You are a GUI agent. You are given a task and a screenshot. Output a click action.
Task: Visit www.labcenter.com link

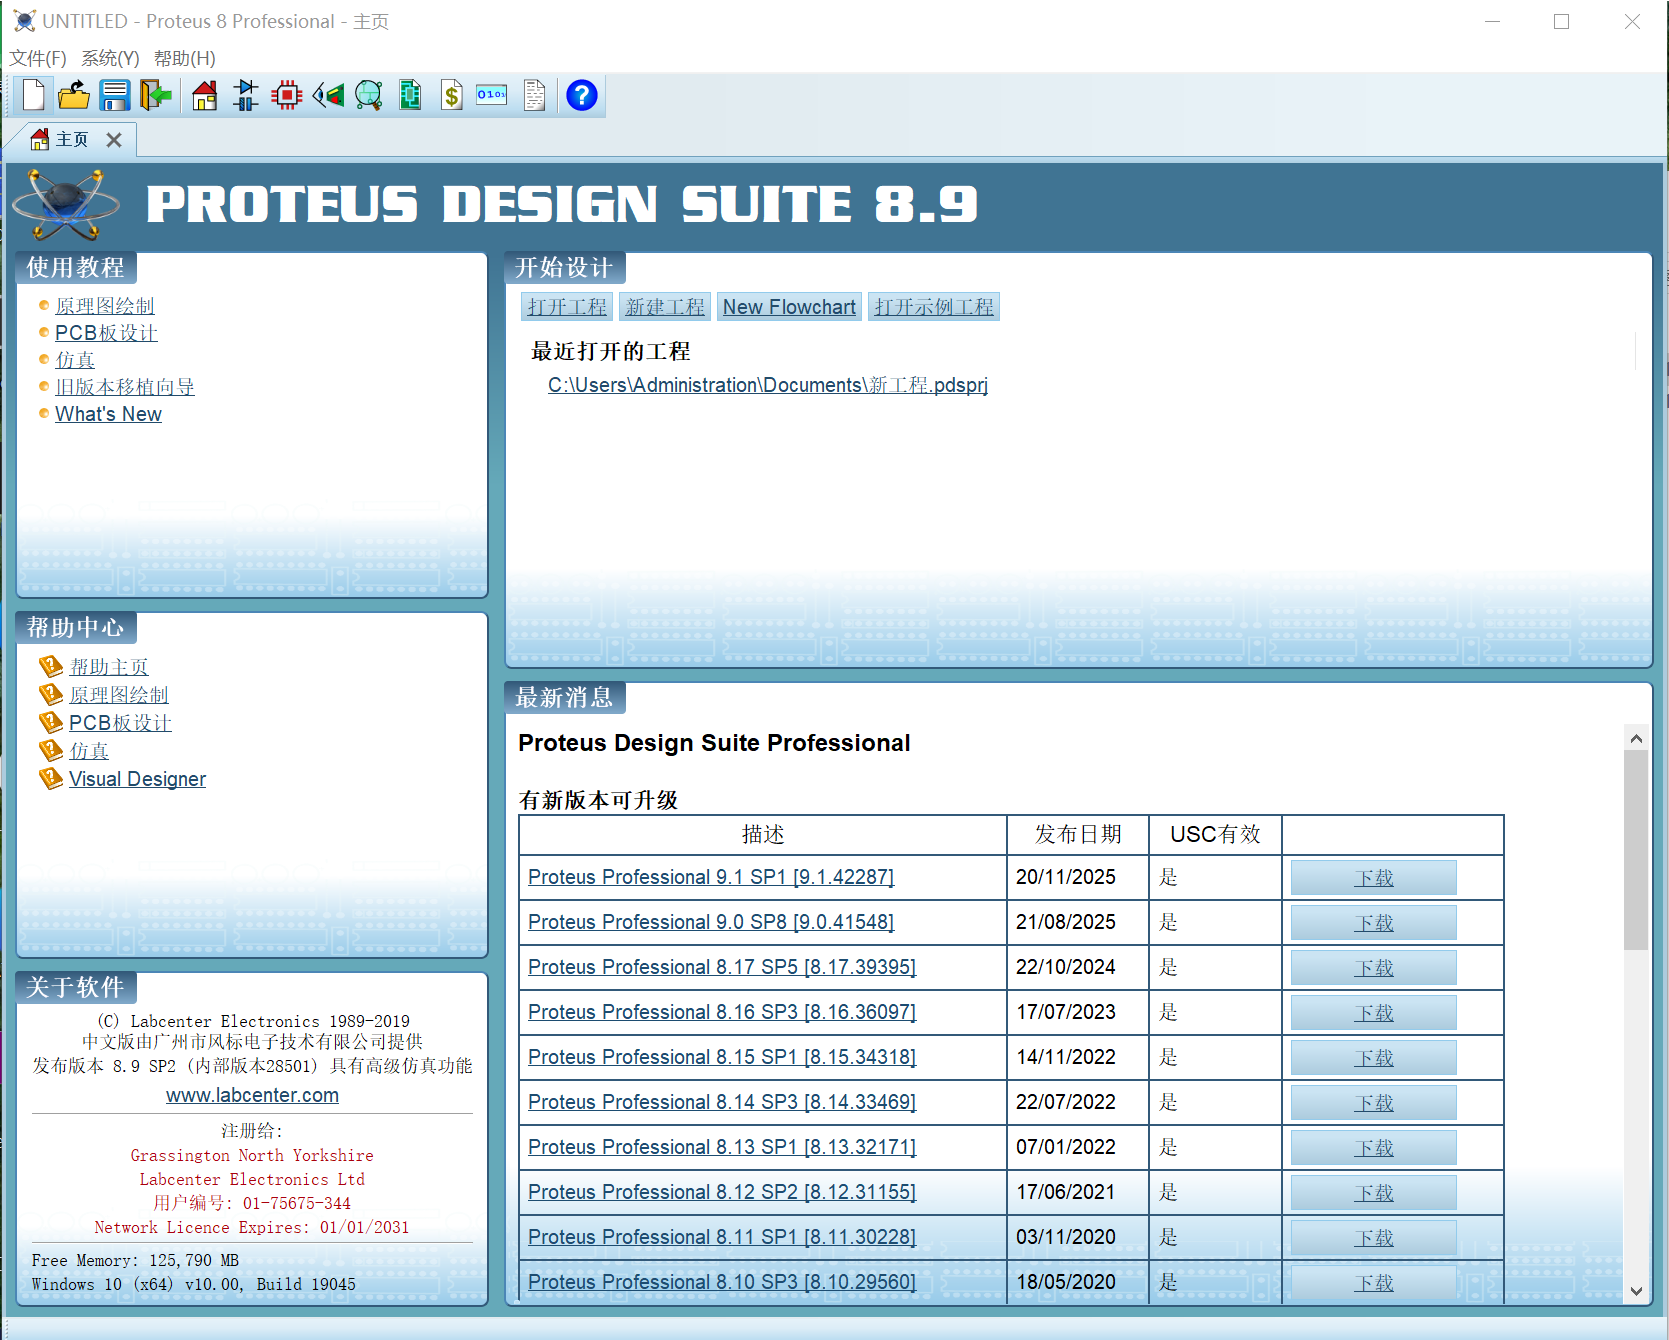252,1095
